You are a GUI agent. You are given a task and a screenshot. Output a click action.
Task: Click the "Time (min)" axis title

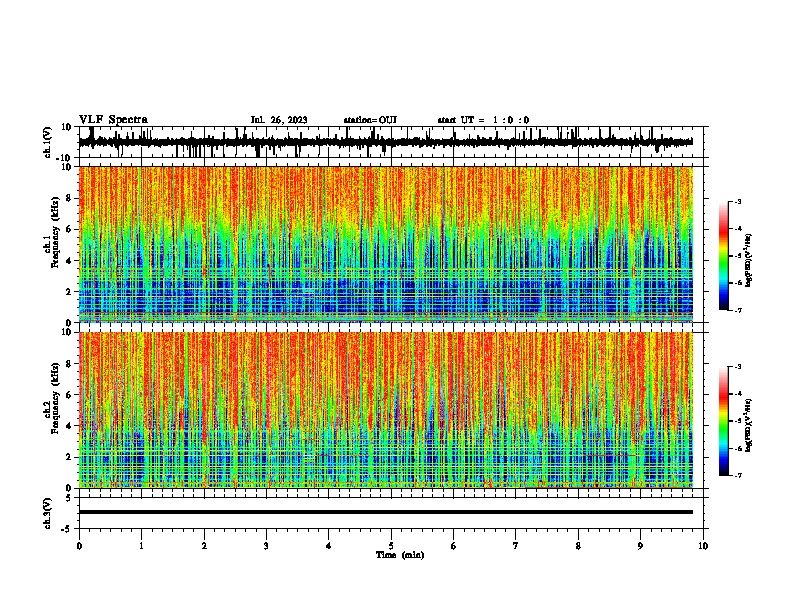pyautogui.click(x=400, y=555)
